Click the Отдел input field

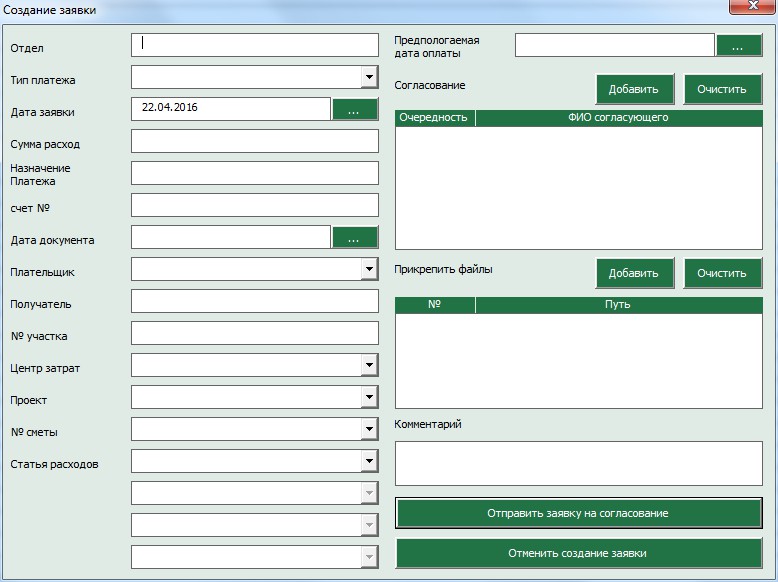255,45
